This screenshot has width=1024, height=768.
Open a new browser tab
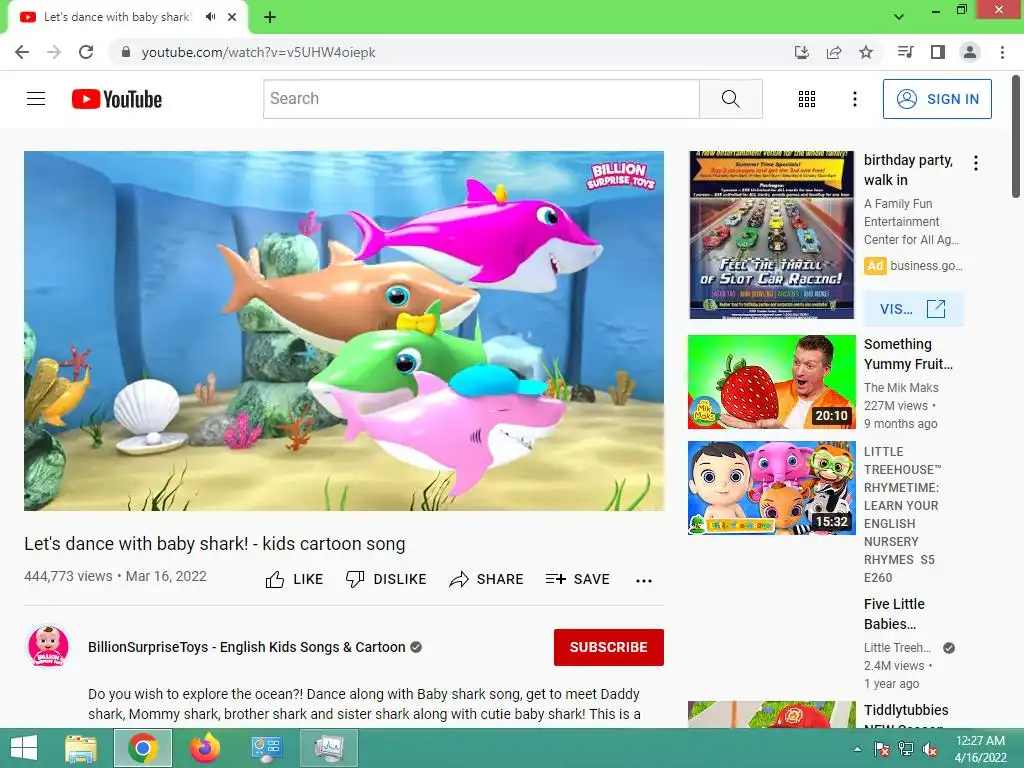point(270,17)
